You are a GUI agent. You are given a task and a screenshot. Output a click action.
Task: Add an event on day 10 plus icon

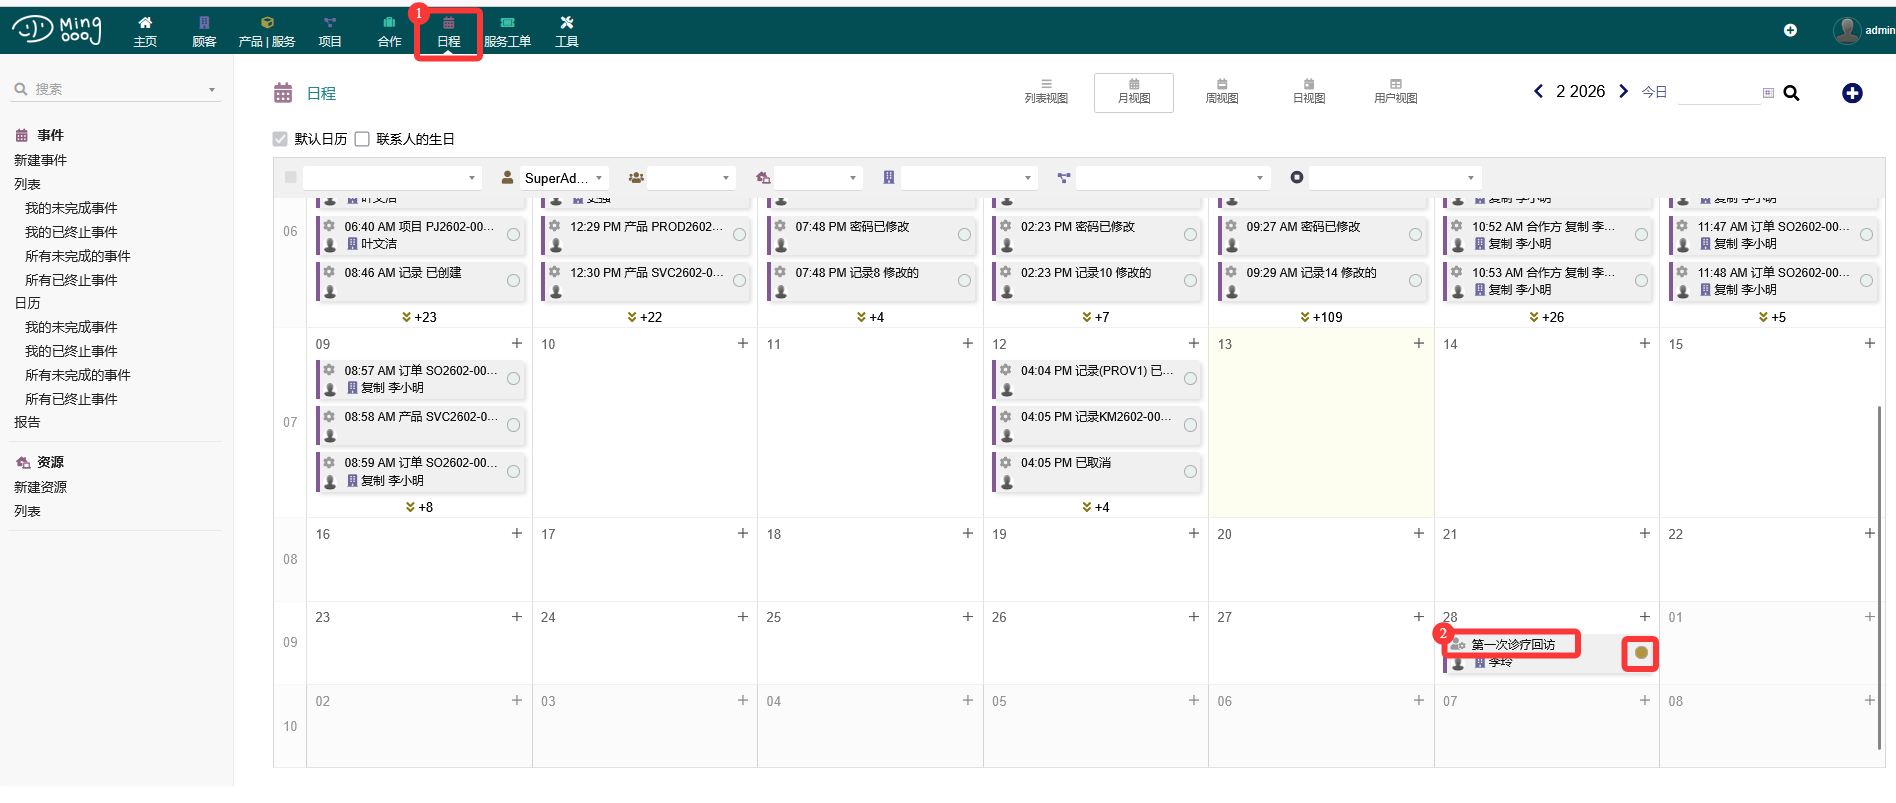click(742, 343)
